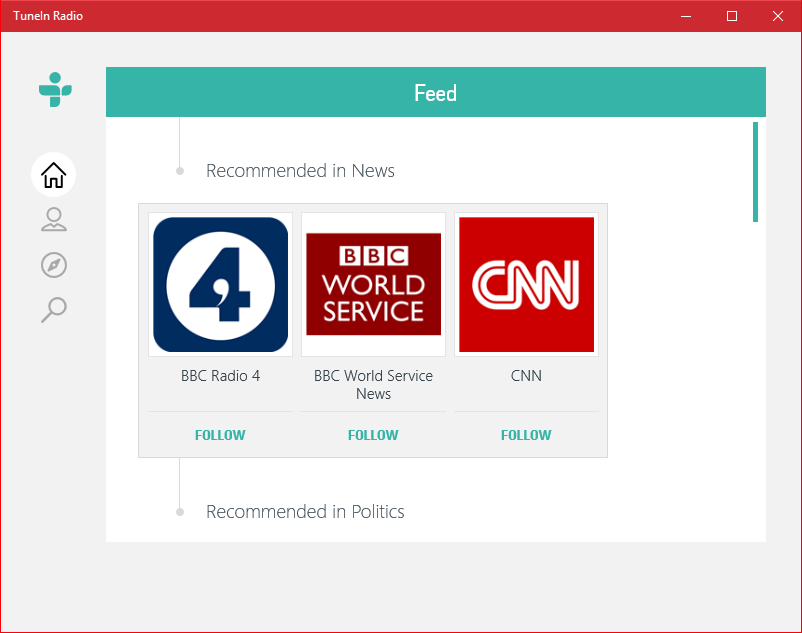Click the CNN station name text

coord(526,376)
